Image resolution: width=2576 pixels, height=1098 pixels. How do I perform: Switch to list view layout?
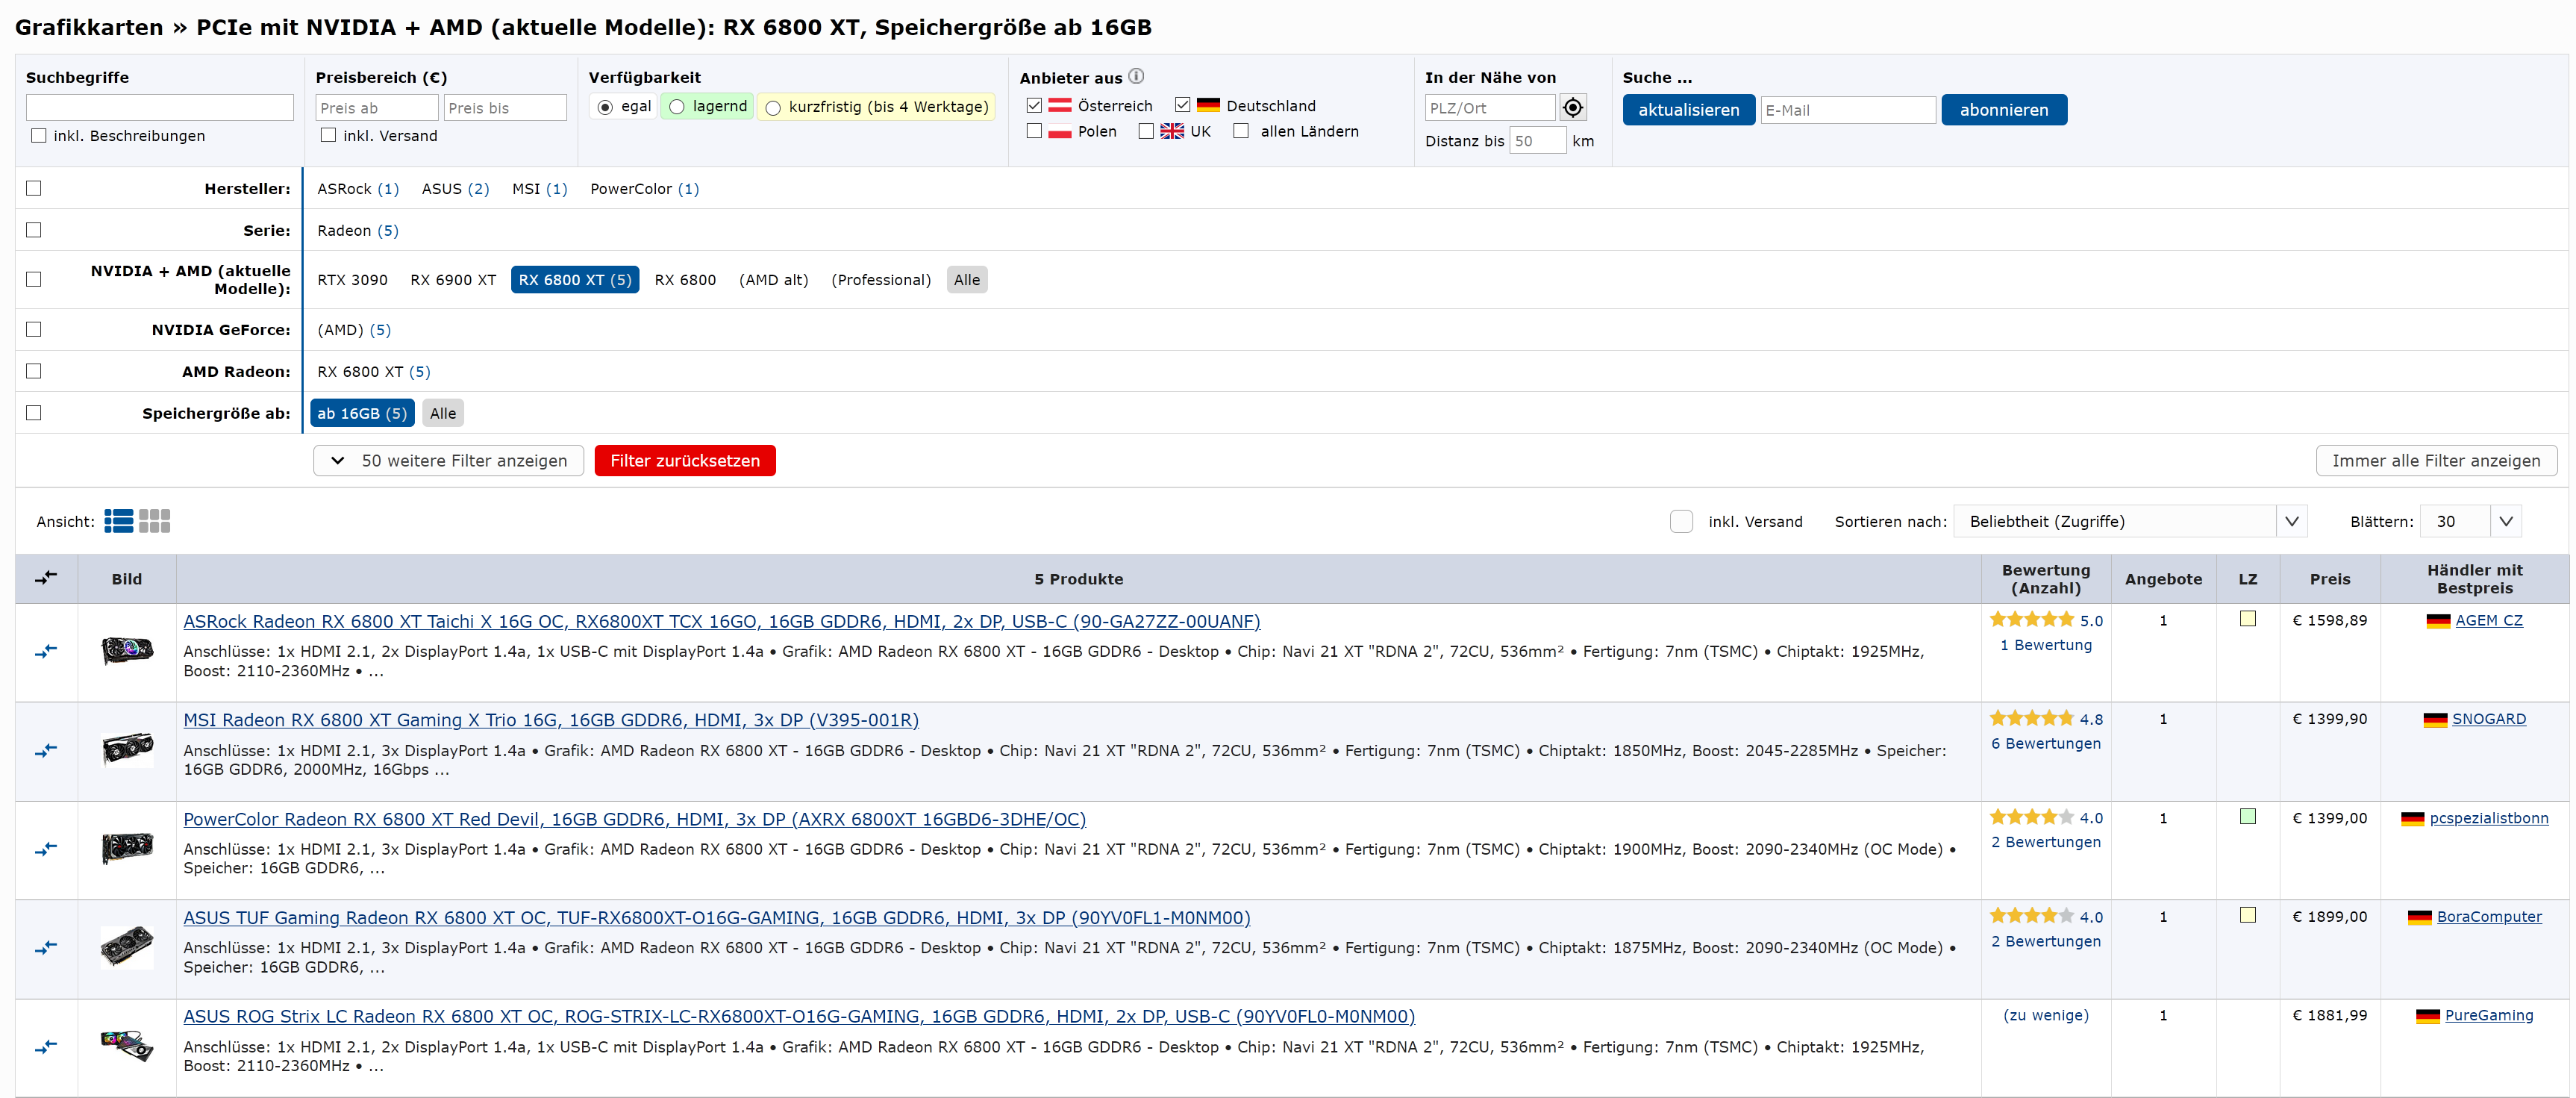[118, 521]
